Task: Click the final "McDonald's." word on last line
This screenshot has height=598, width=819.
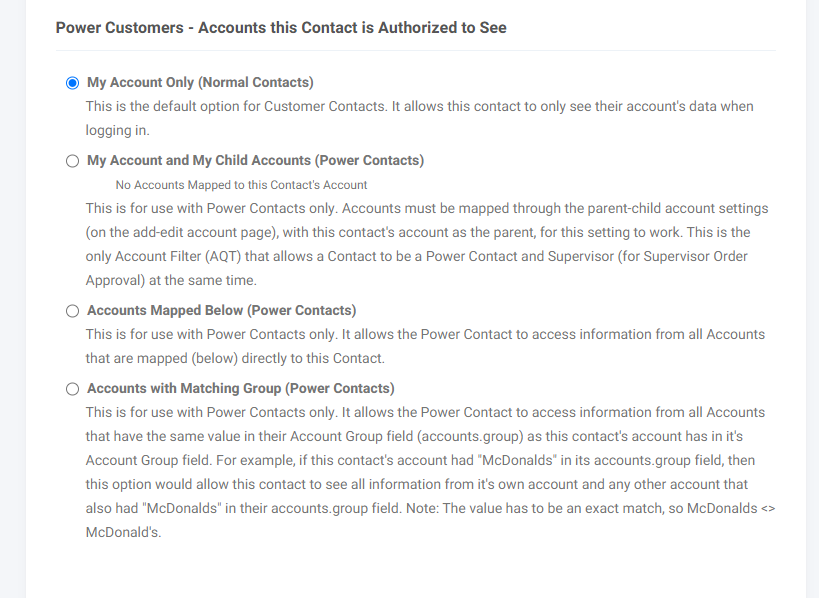Action: tap(123, 532)
